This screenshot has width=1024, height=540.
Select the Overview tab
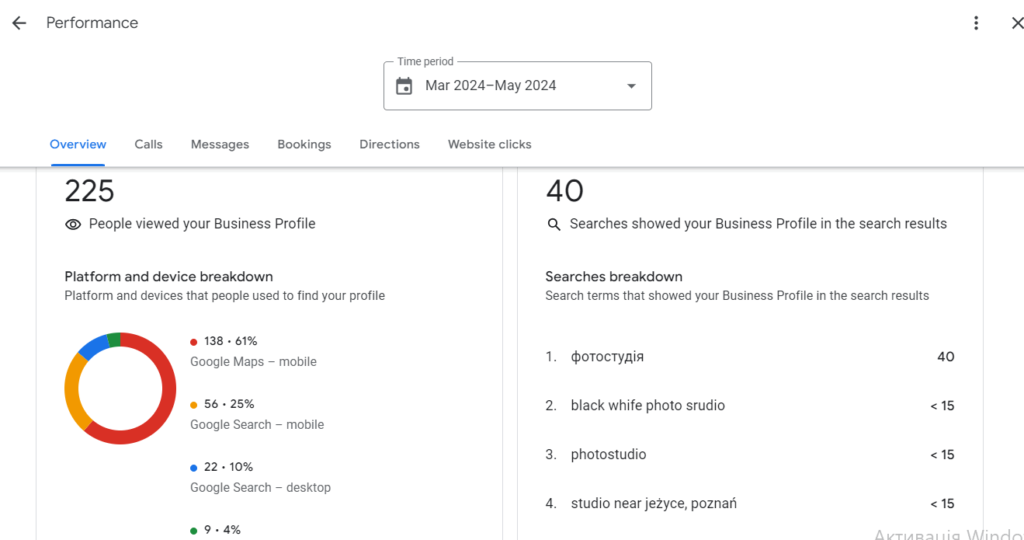[x=78, y=144]
